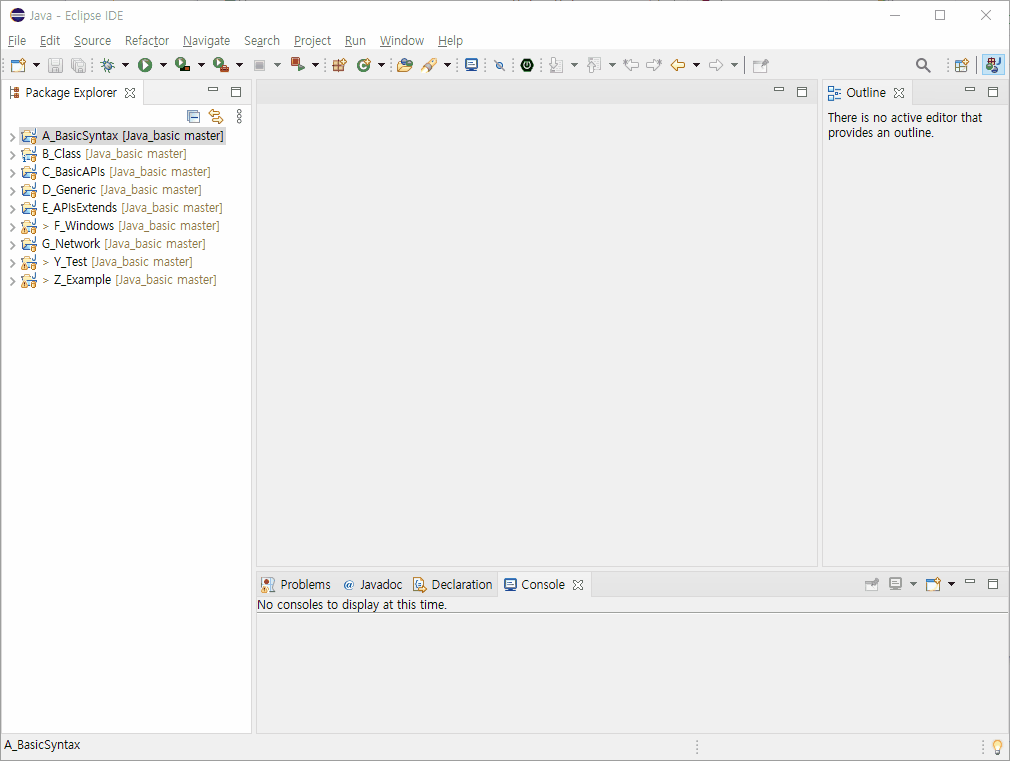The width and height of the screenshot is (1010, 761).
Task: Click the Coverage run icon
Action: point(183,65)
